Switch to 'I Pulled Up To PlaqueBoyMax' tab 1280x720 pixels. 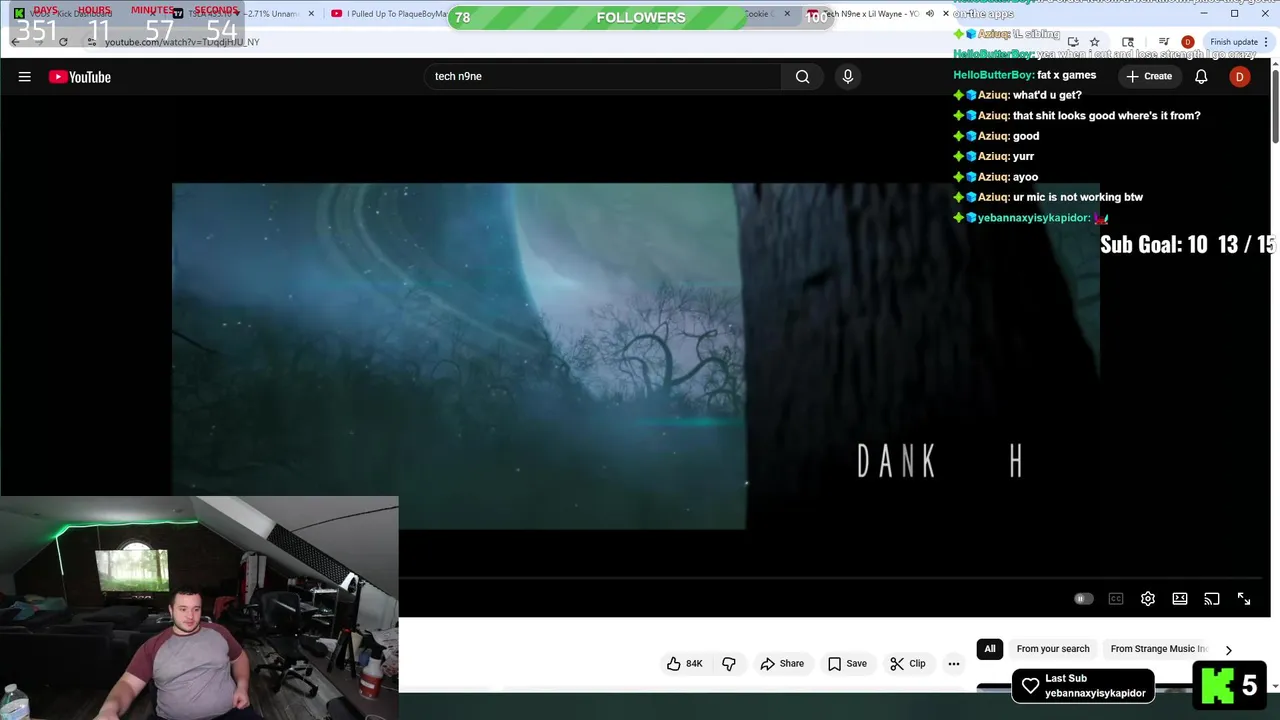390,14
